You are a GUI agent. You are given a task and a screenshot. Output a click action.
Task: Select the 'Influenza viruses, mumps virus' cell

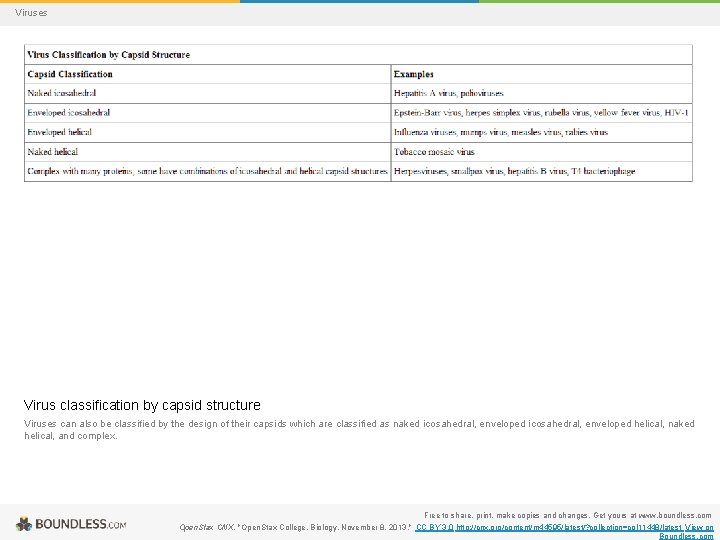542,132
